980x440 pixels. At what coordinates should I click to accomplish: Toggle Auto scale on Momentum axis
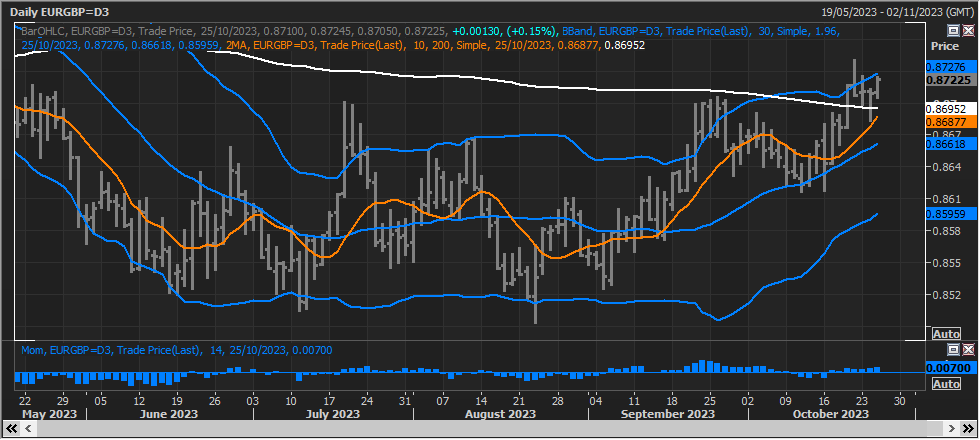(945, 384)
